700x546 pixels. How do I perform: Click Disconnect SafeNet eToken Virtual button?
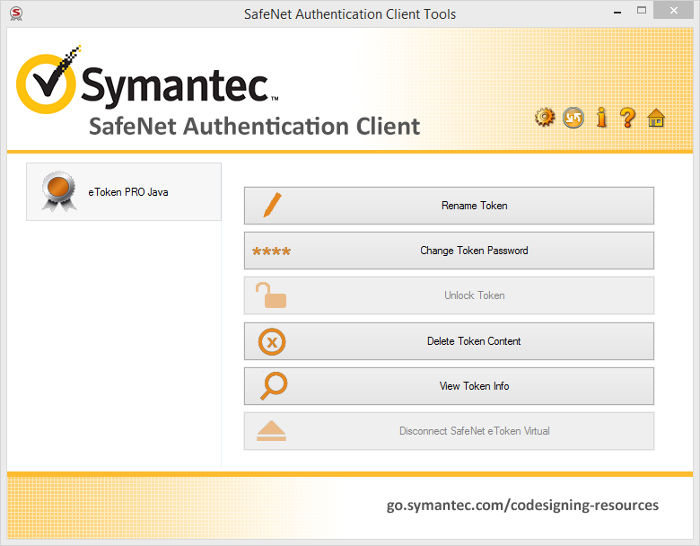(x=449, y=431)
